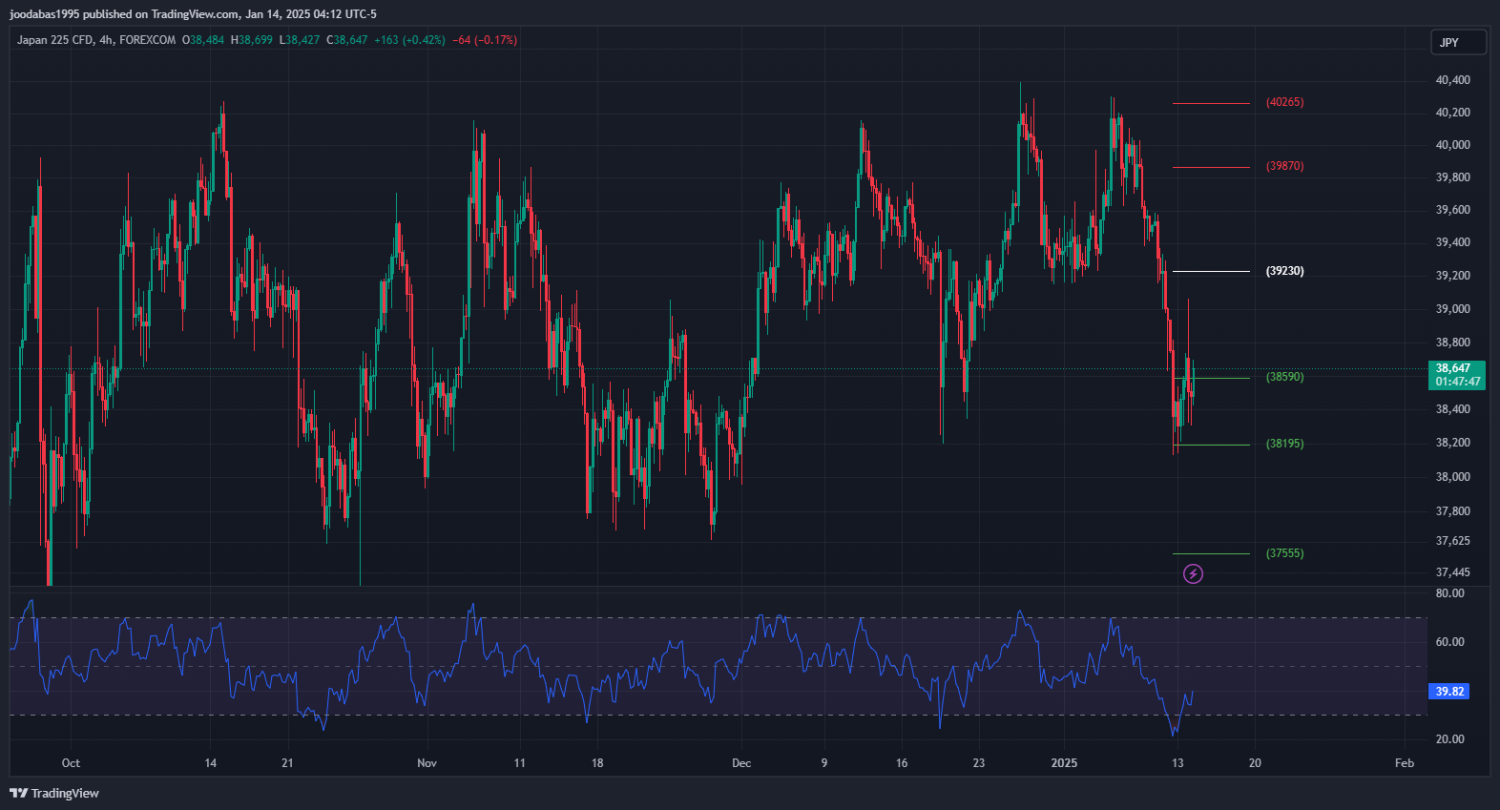Viewport: 1500px width, 810px height.
Task: Click the TradingView logo in bottom-left corner
Action: (56, 793)
